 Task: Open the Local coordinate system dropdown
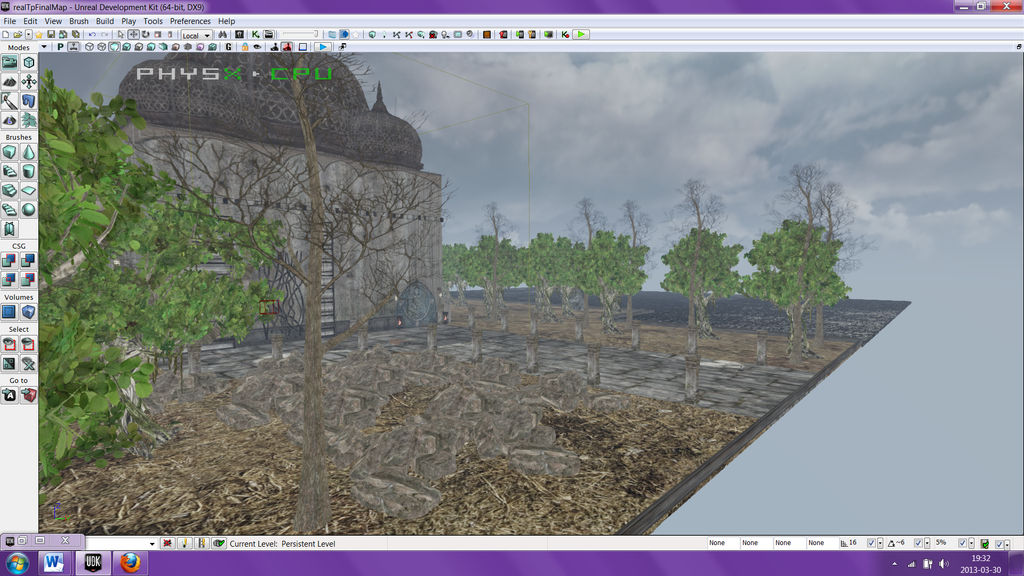click(197, 35)
